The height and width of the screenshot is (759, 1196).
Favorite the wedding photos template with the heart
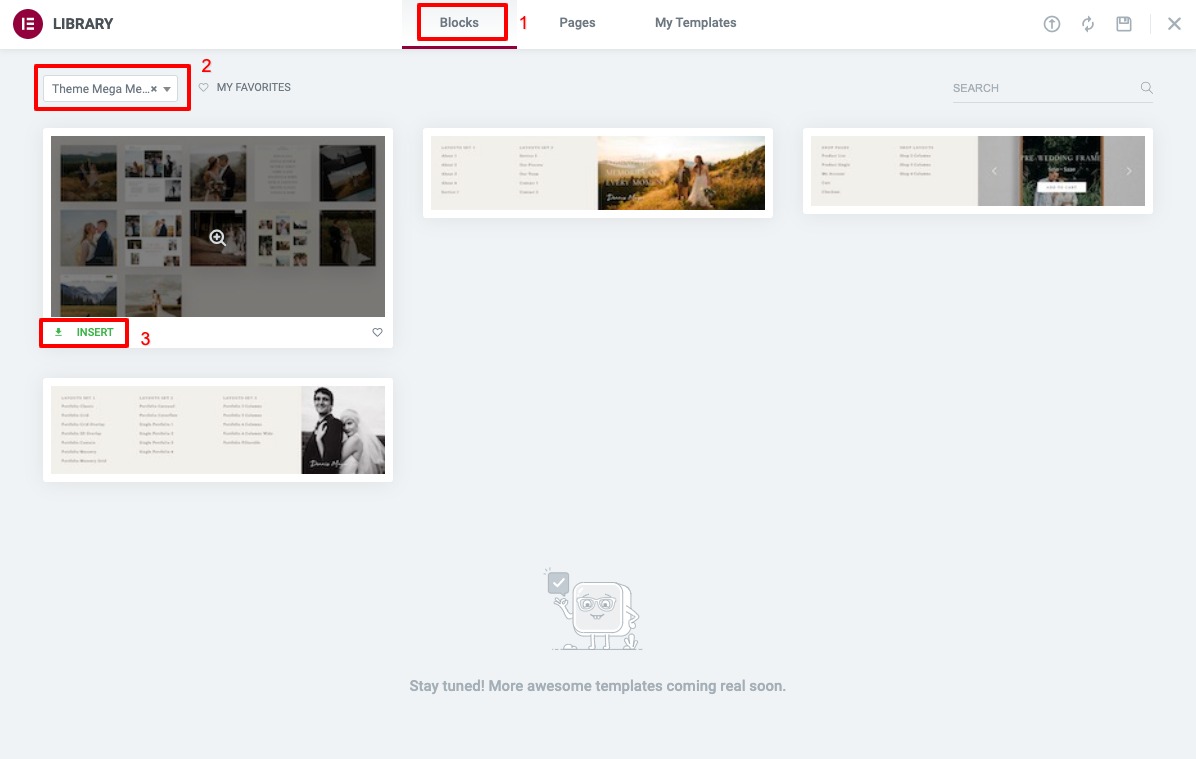point(377,332)
